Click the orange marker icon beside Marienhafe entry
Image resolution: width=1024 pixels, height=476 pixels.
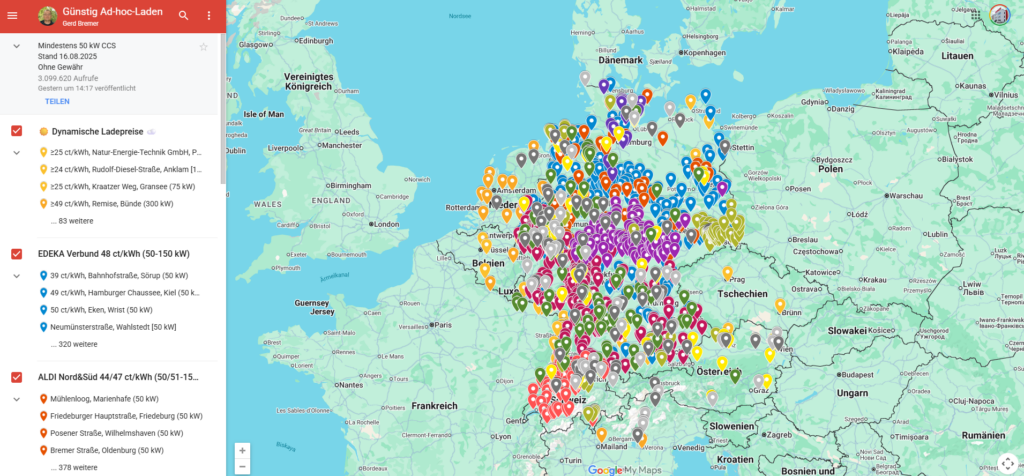click(43, 398)
